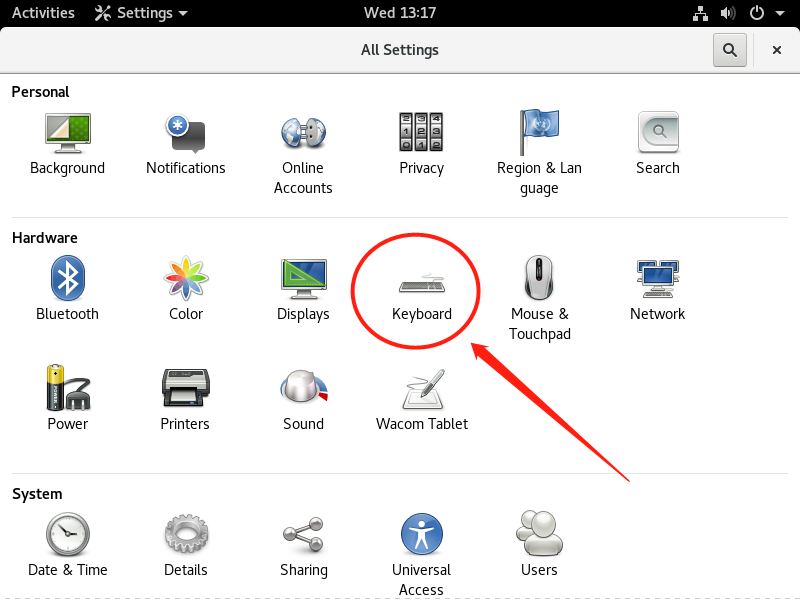This screenshot has width=800, height=600.
Task: Expand the system menu arrow in top bar
Action: [x=780, y=14]
